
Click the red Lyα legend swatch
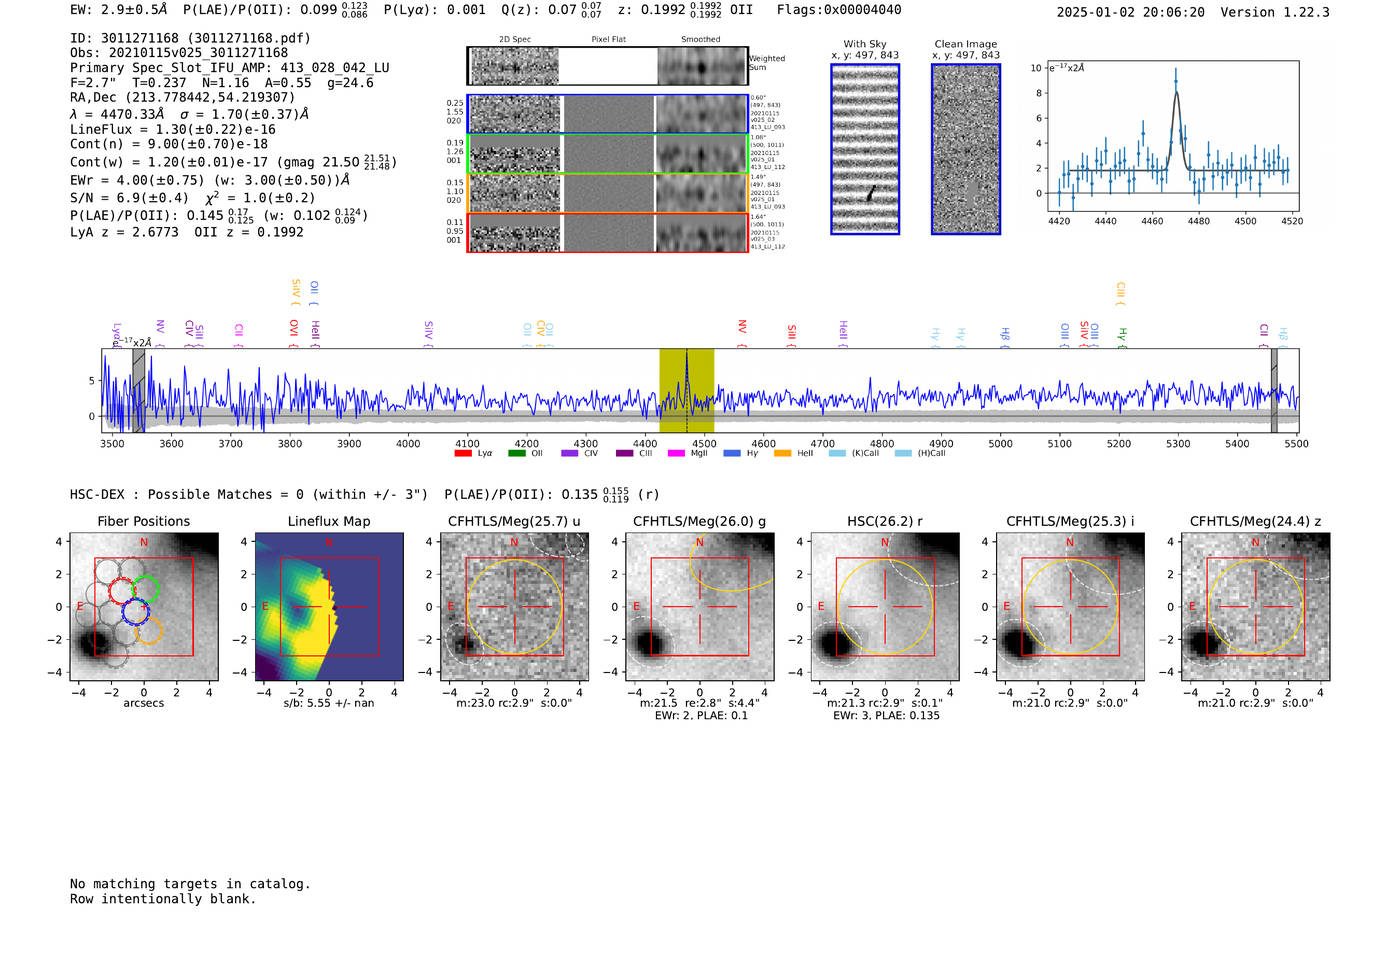coord(462,454)
